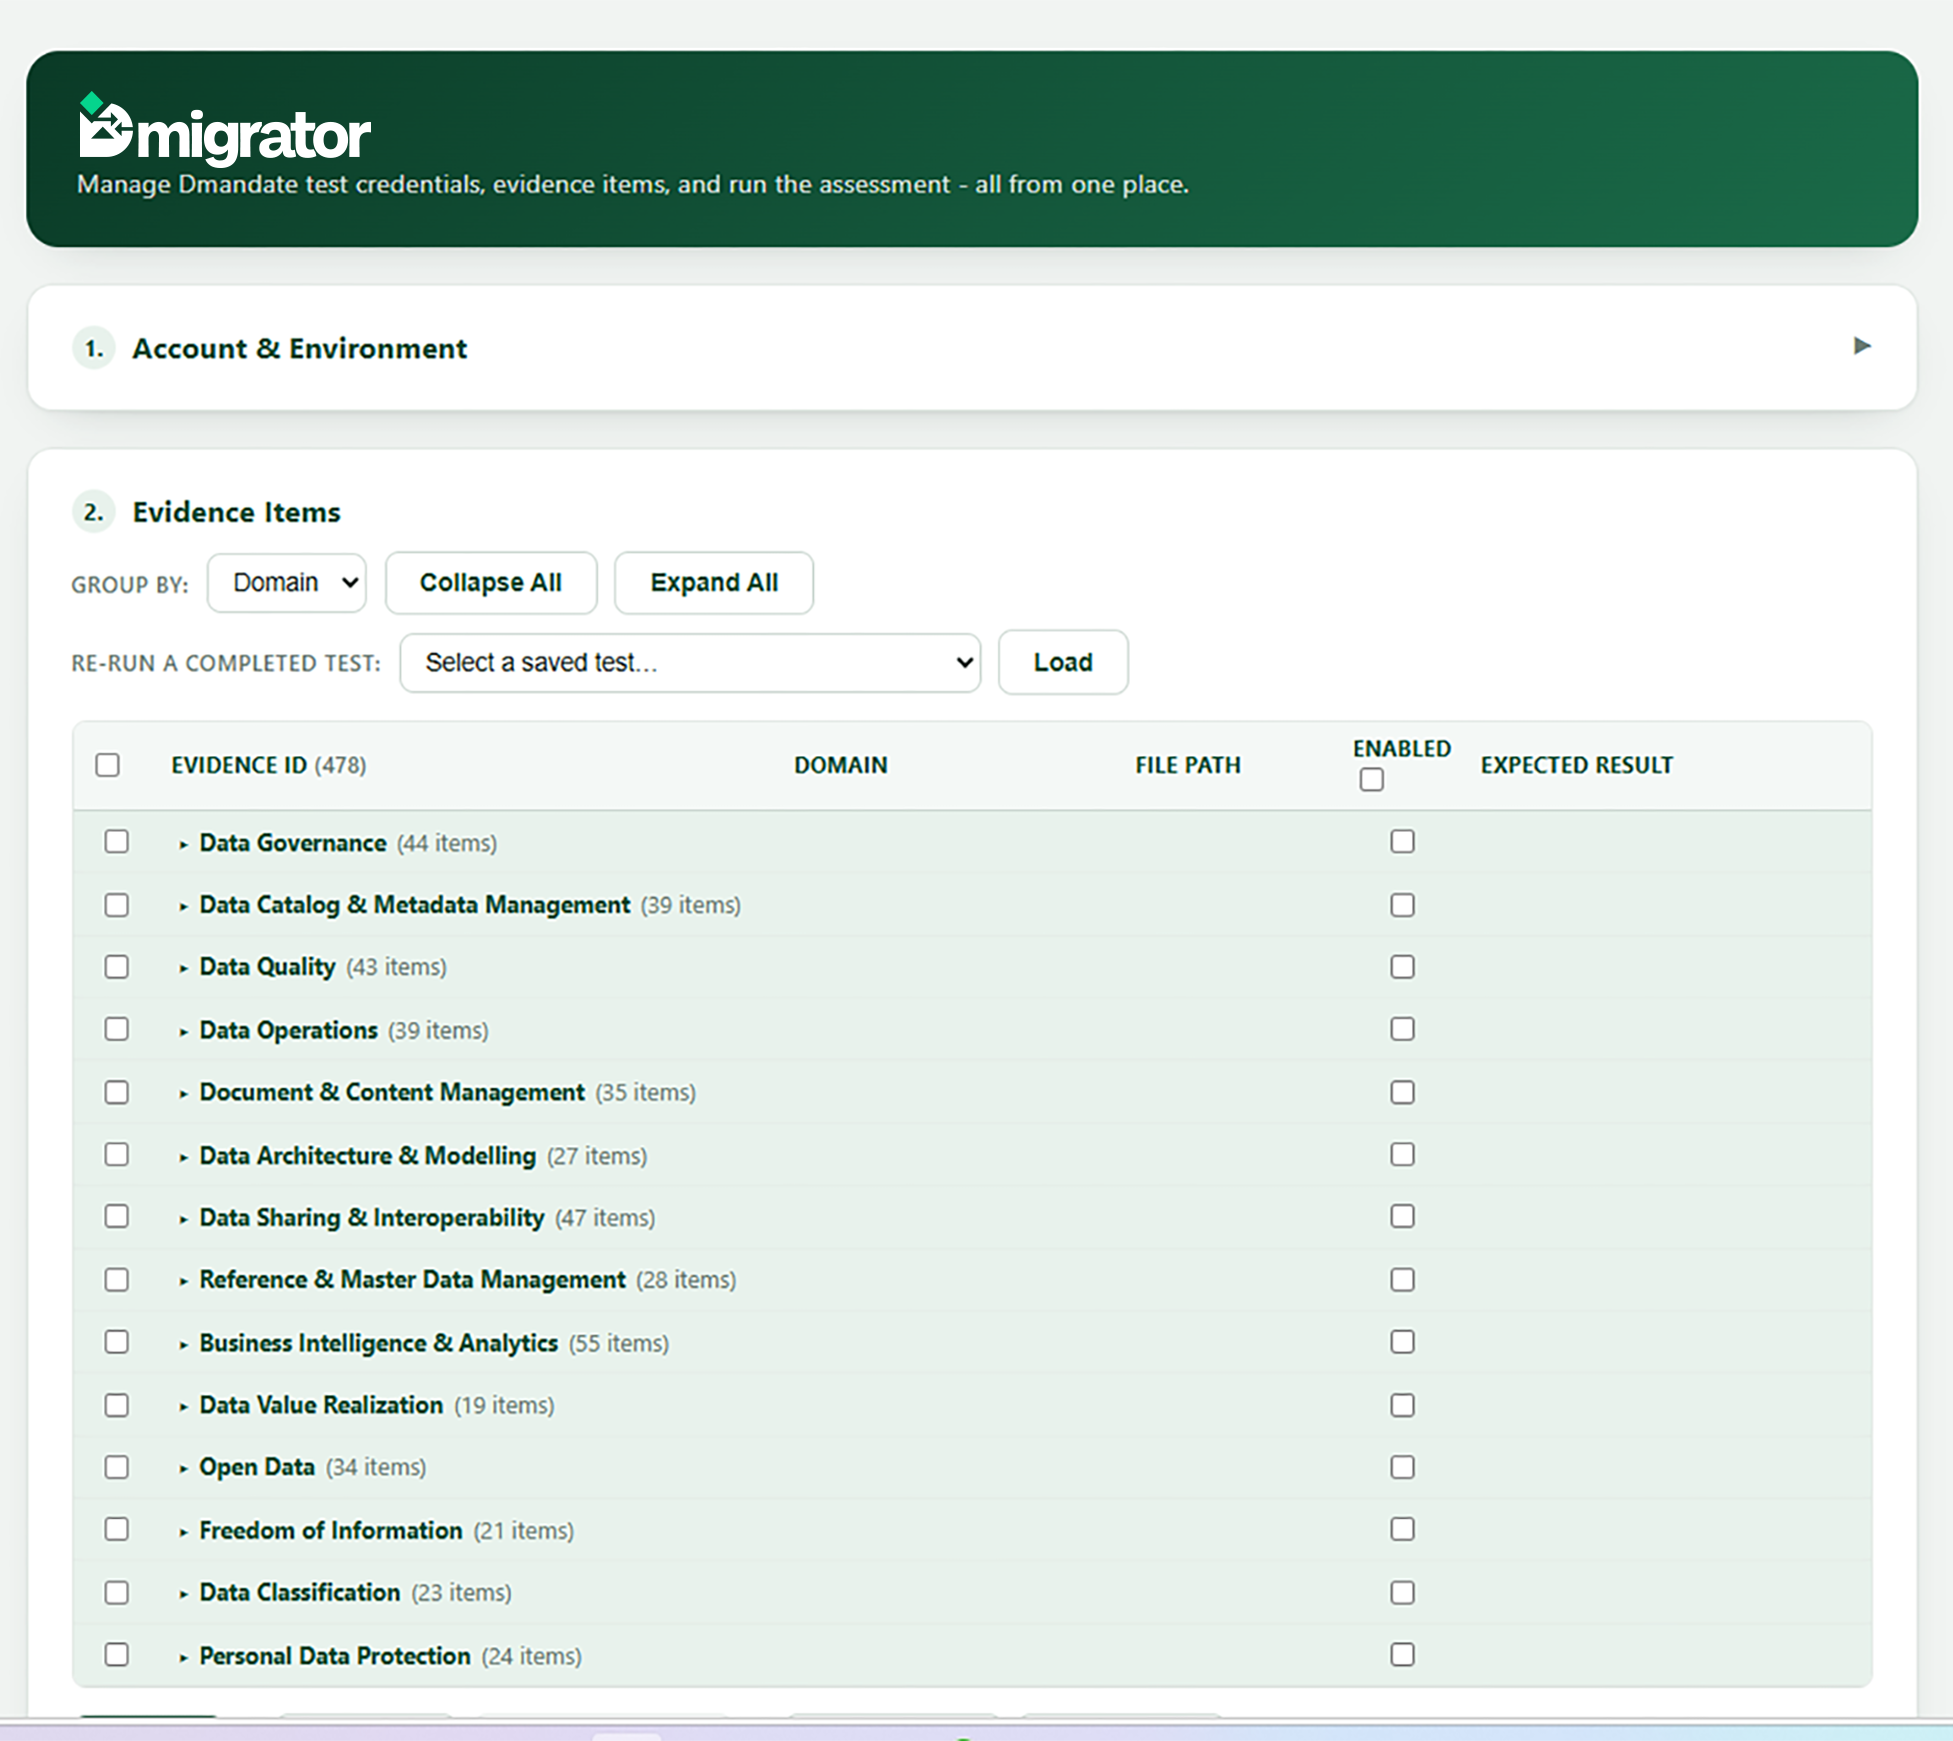Screen dimensions: 1953x1741
Task: Select Data Sharing & Interoperability row checkbox
Action: pyautogui.click(x=117, y=1216)
